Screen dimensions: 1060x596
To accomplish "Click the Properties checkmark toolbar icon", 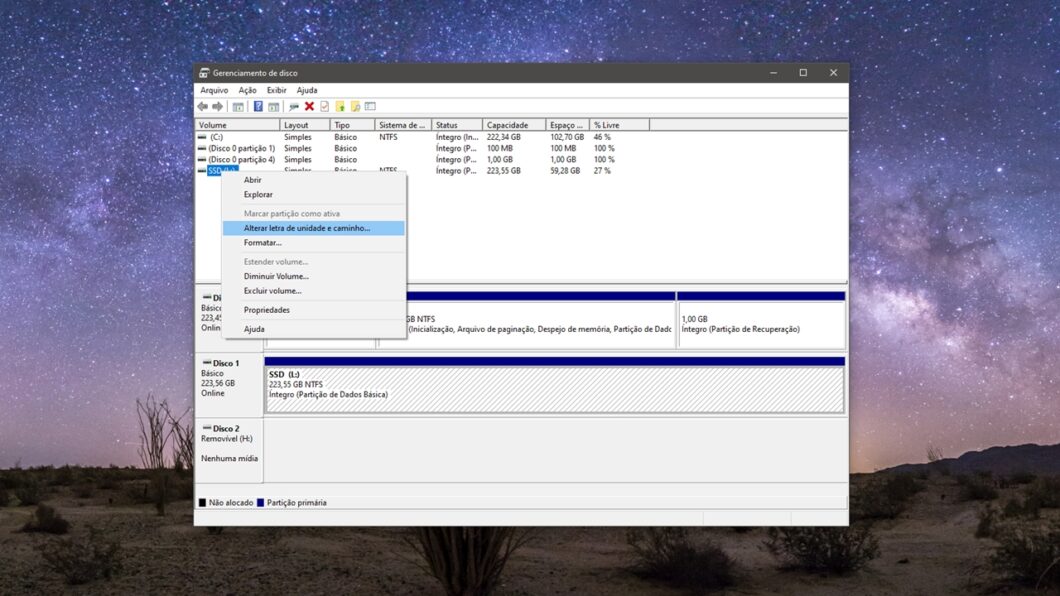I will [324, 107].
